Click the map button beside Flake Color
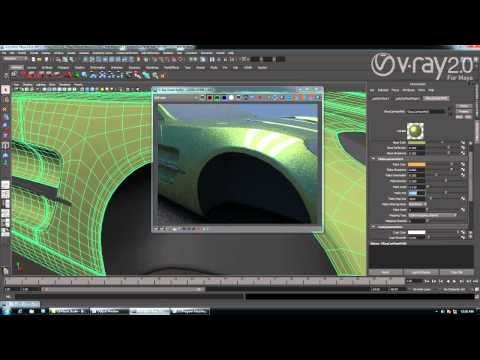The width and height of the screenshot is (480, 360). (x=463, y=164)
